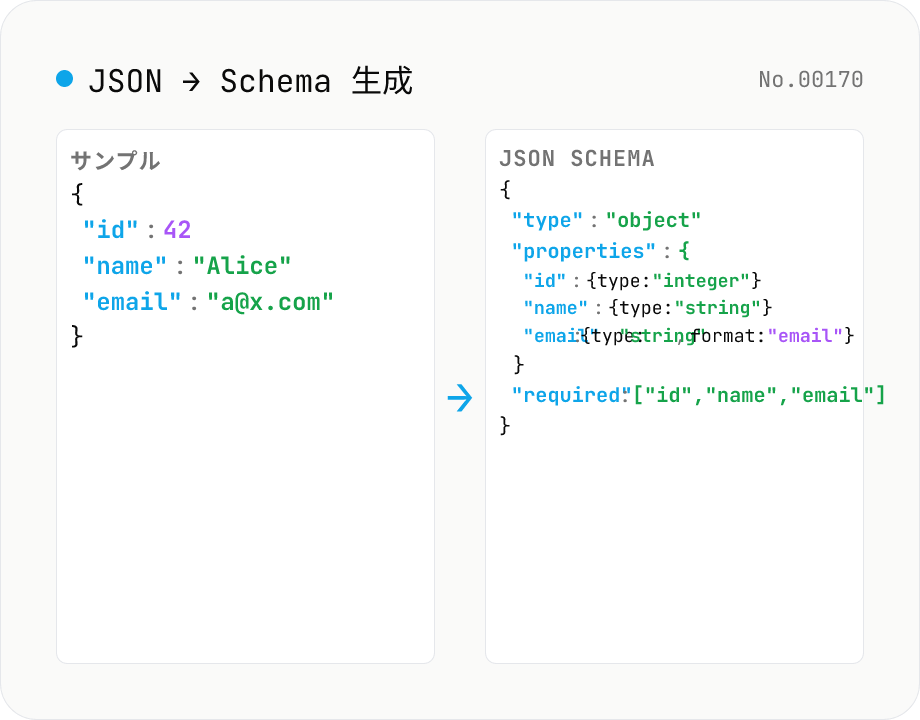Viewport: 920px width, 720px height.
Task: Click the purple "email" format value
Action: (805, 336)
